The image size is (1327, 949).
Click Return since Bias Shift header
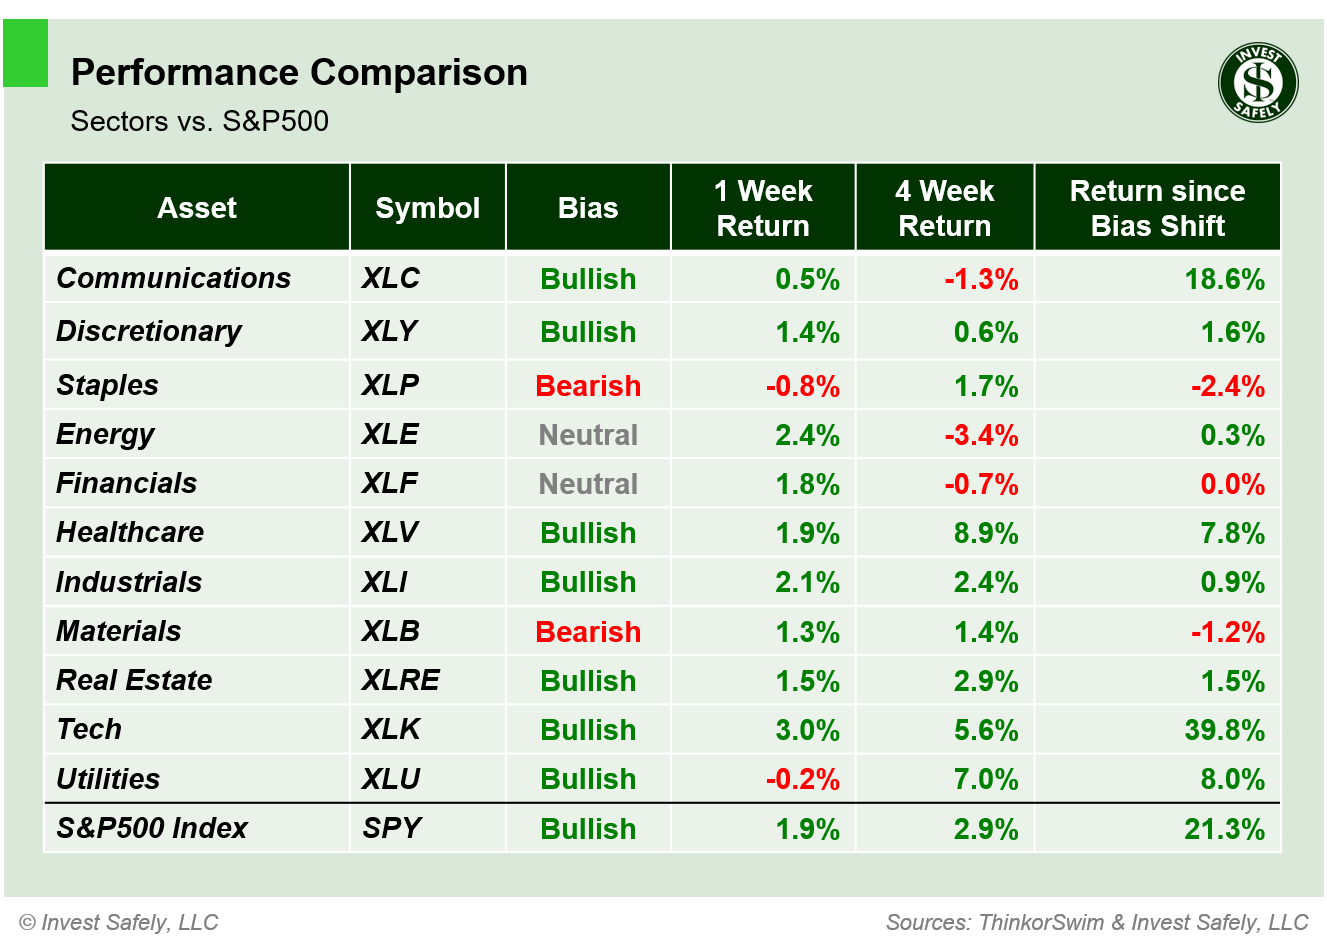pos(1157,208)
